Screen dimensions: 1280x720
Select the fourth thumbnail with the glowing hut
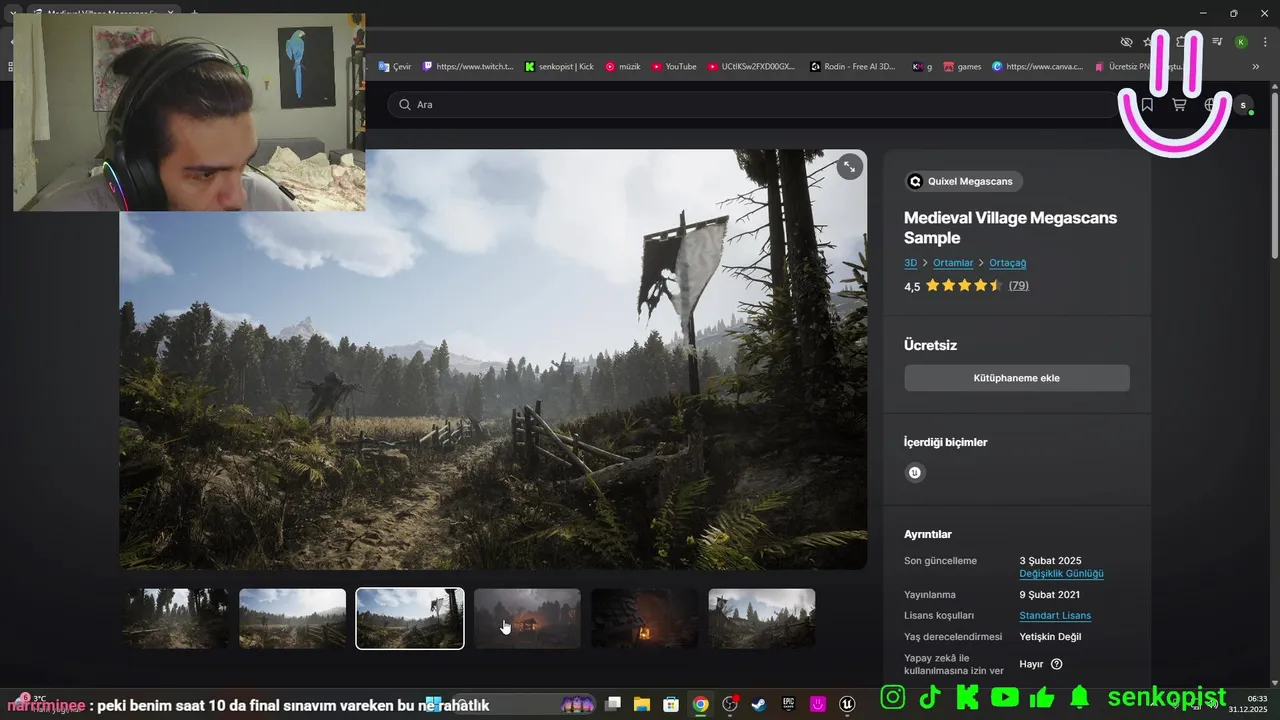point(527,618)
